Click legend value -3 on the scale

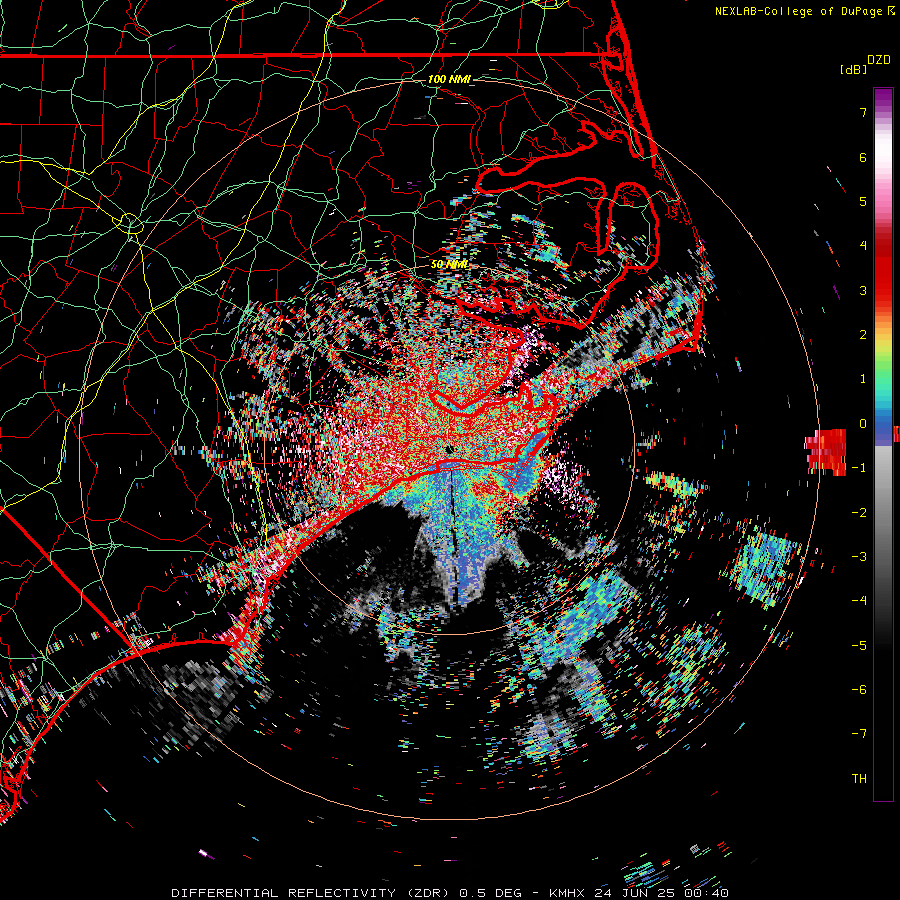[x=859, y=557]
